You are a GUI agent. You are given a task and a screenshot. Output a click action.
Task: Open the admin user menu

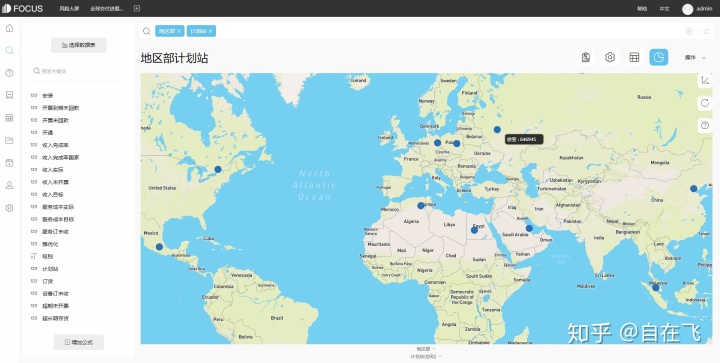click(x=704, y=9)
